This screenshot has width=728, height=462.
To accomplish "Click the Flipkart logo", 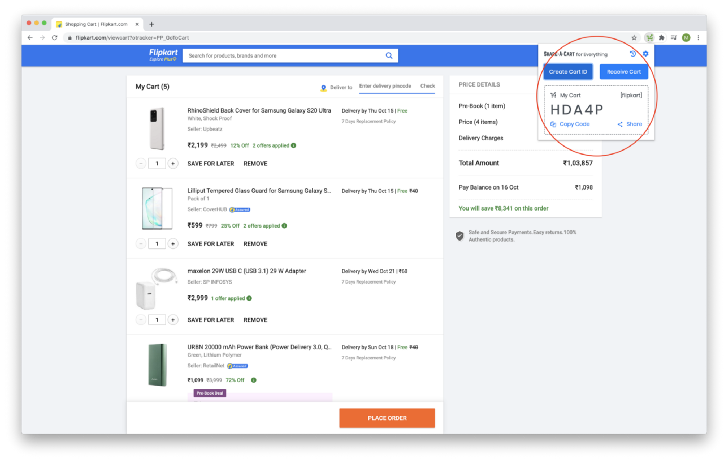I will click(163, 52).
